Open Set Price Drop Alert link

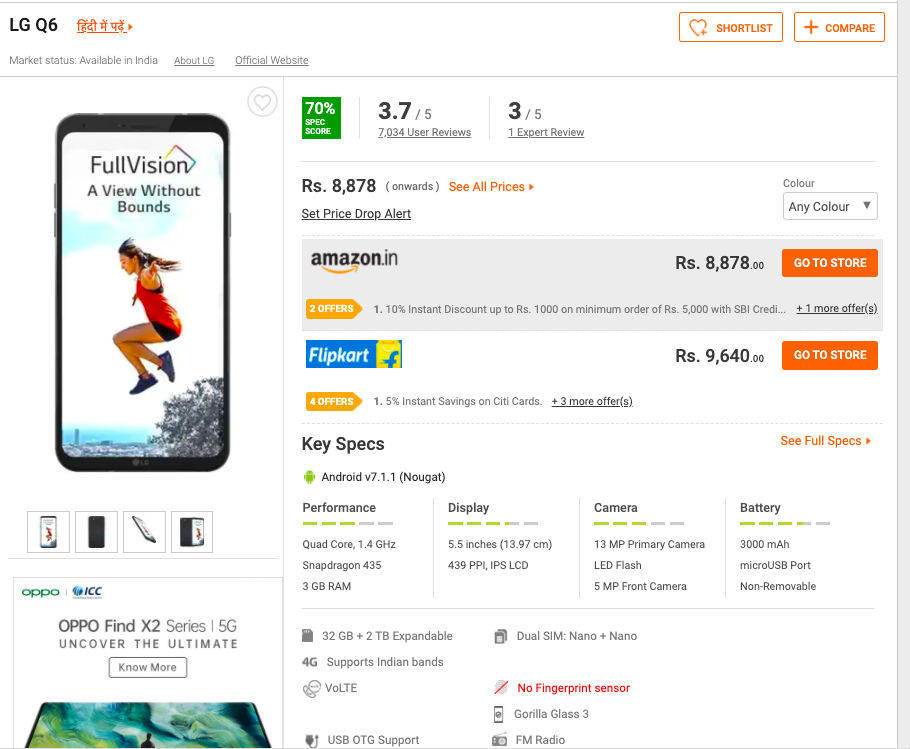[x=356, y=214]
